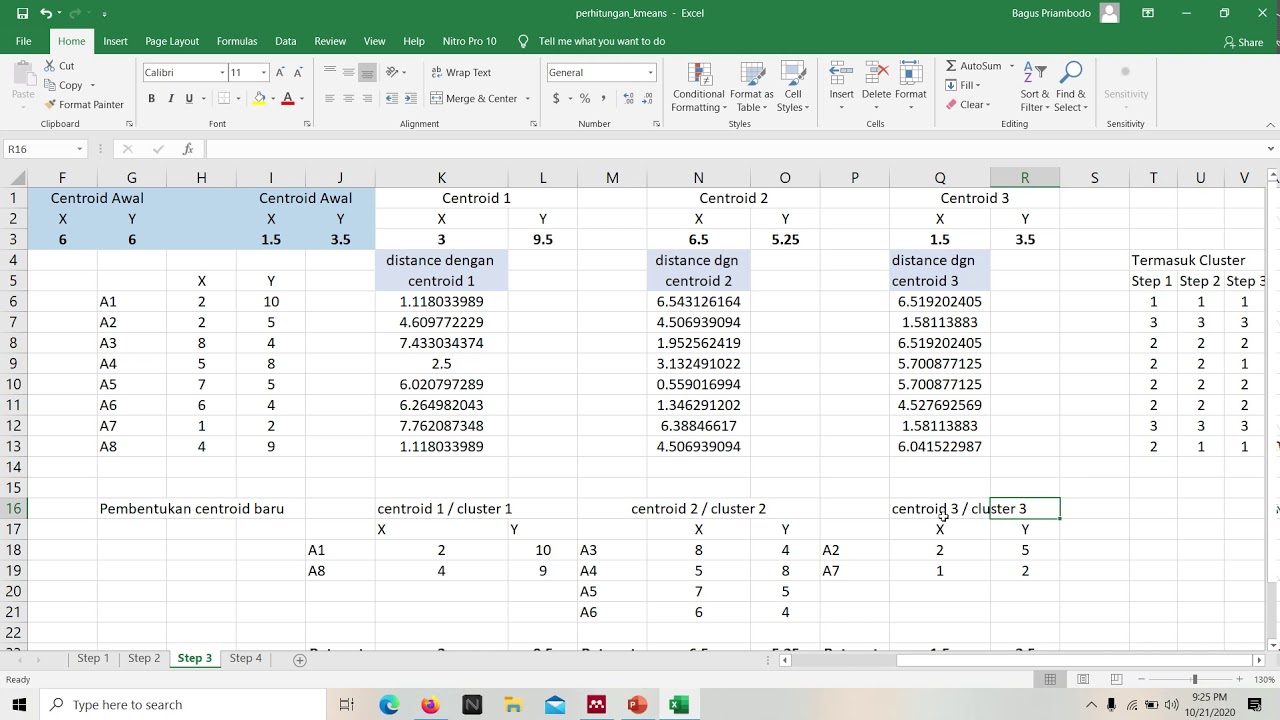Click the Format Painter brush

click(84, 105)
